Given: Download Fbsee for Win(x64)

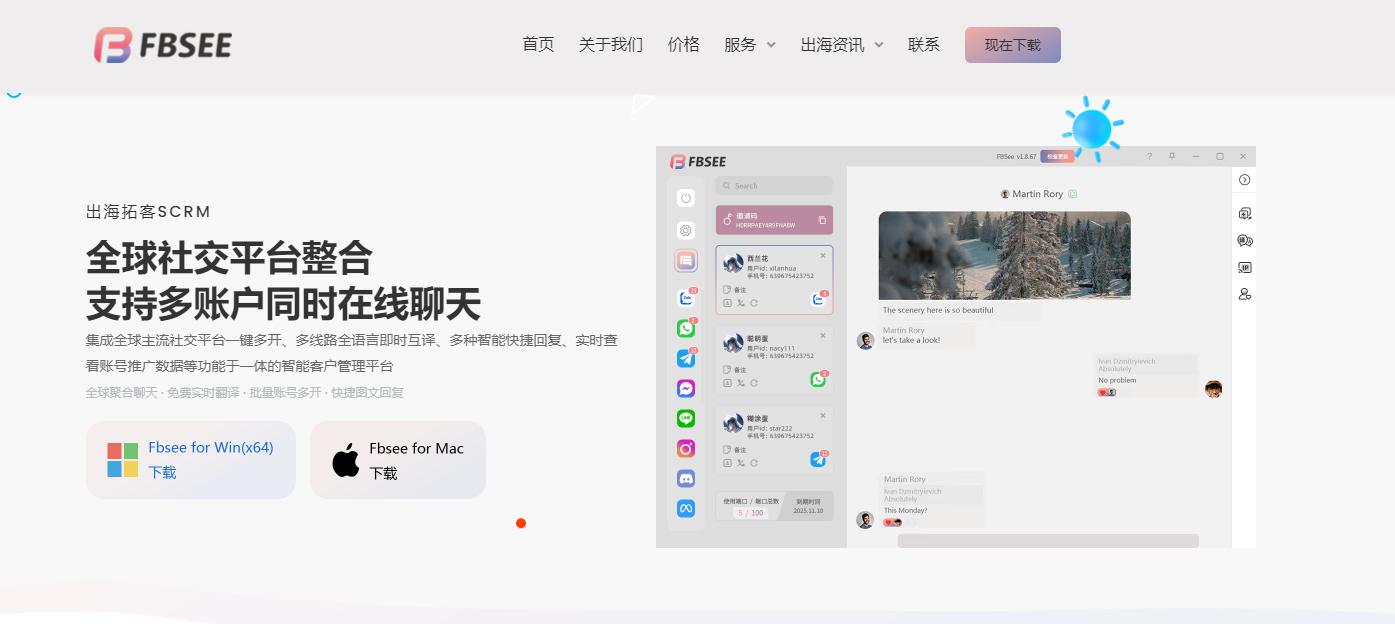Looking at the screenshot, I should point(191,460).
